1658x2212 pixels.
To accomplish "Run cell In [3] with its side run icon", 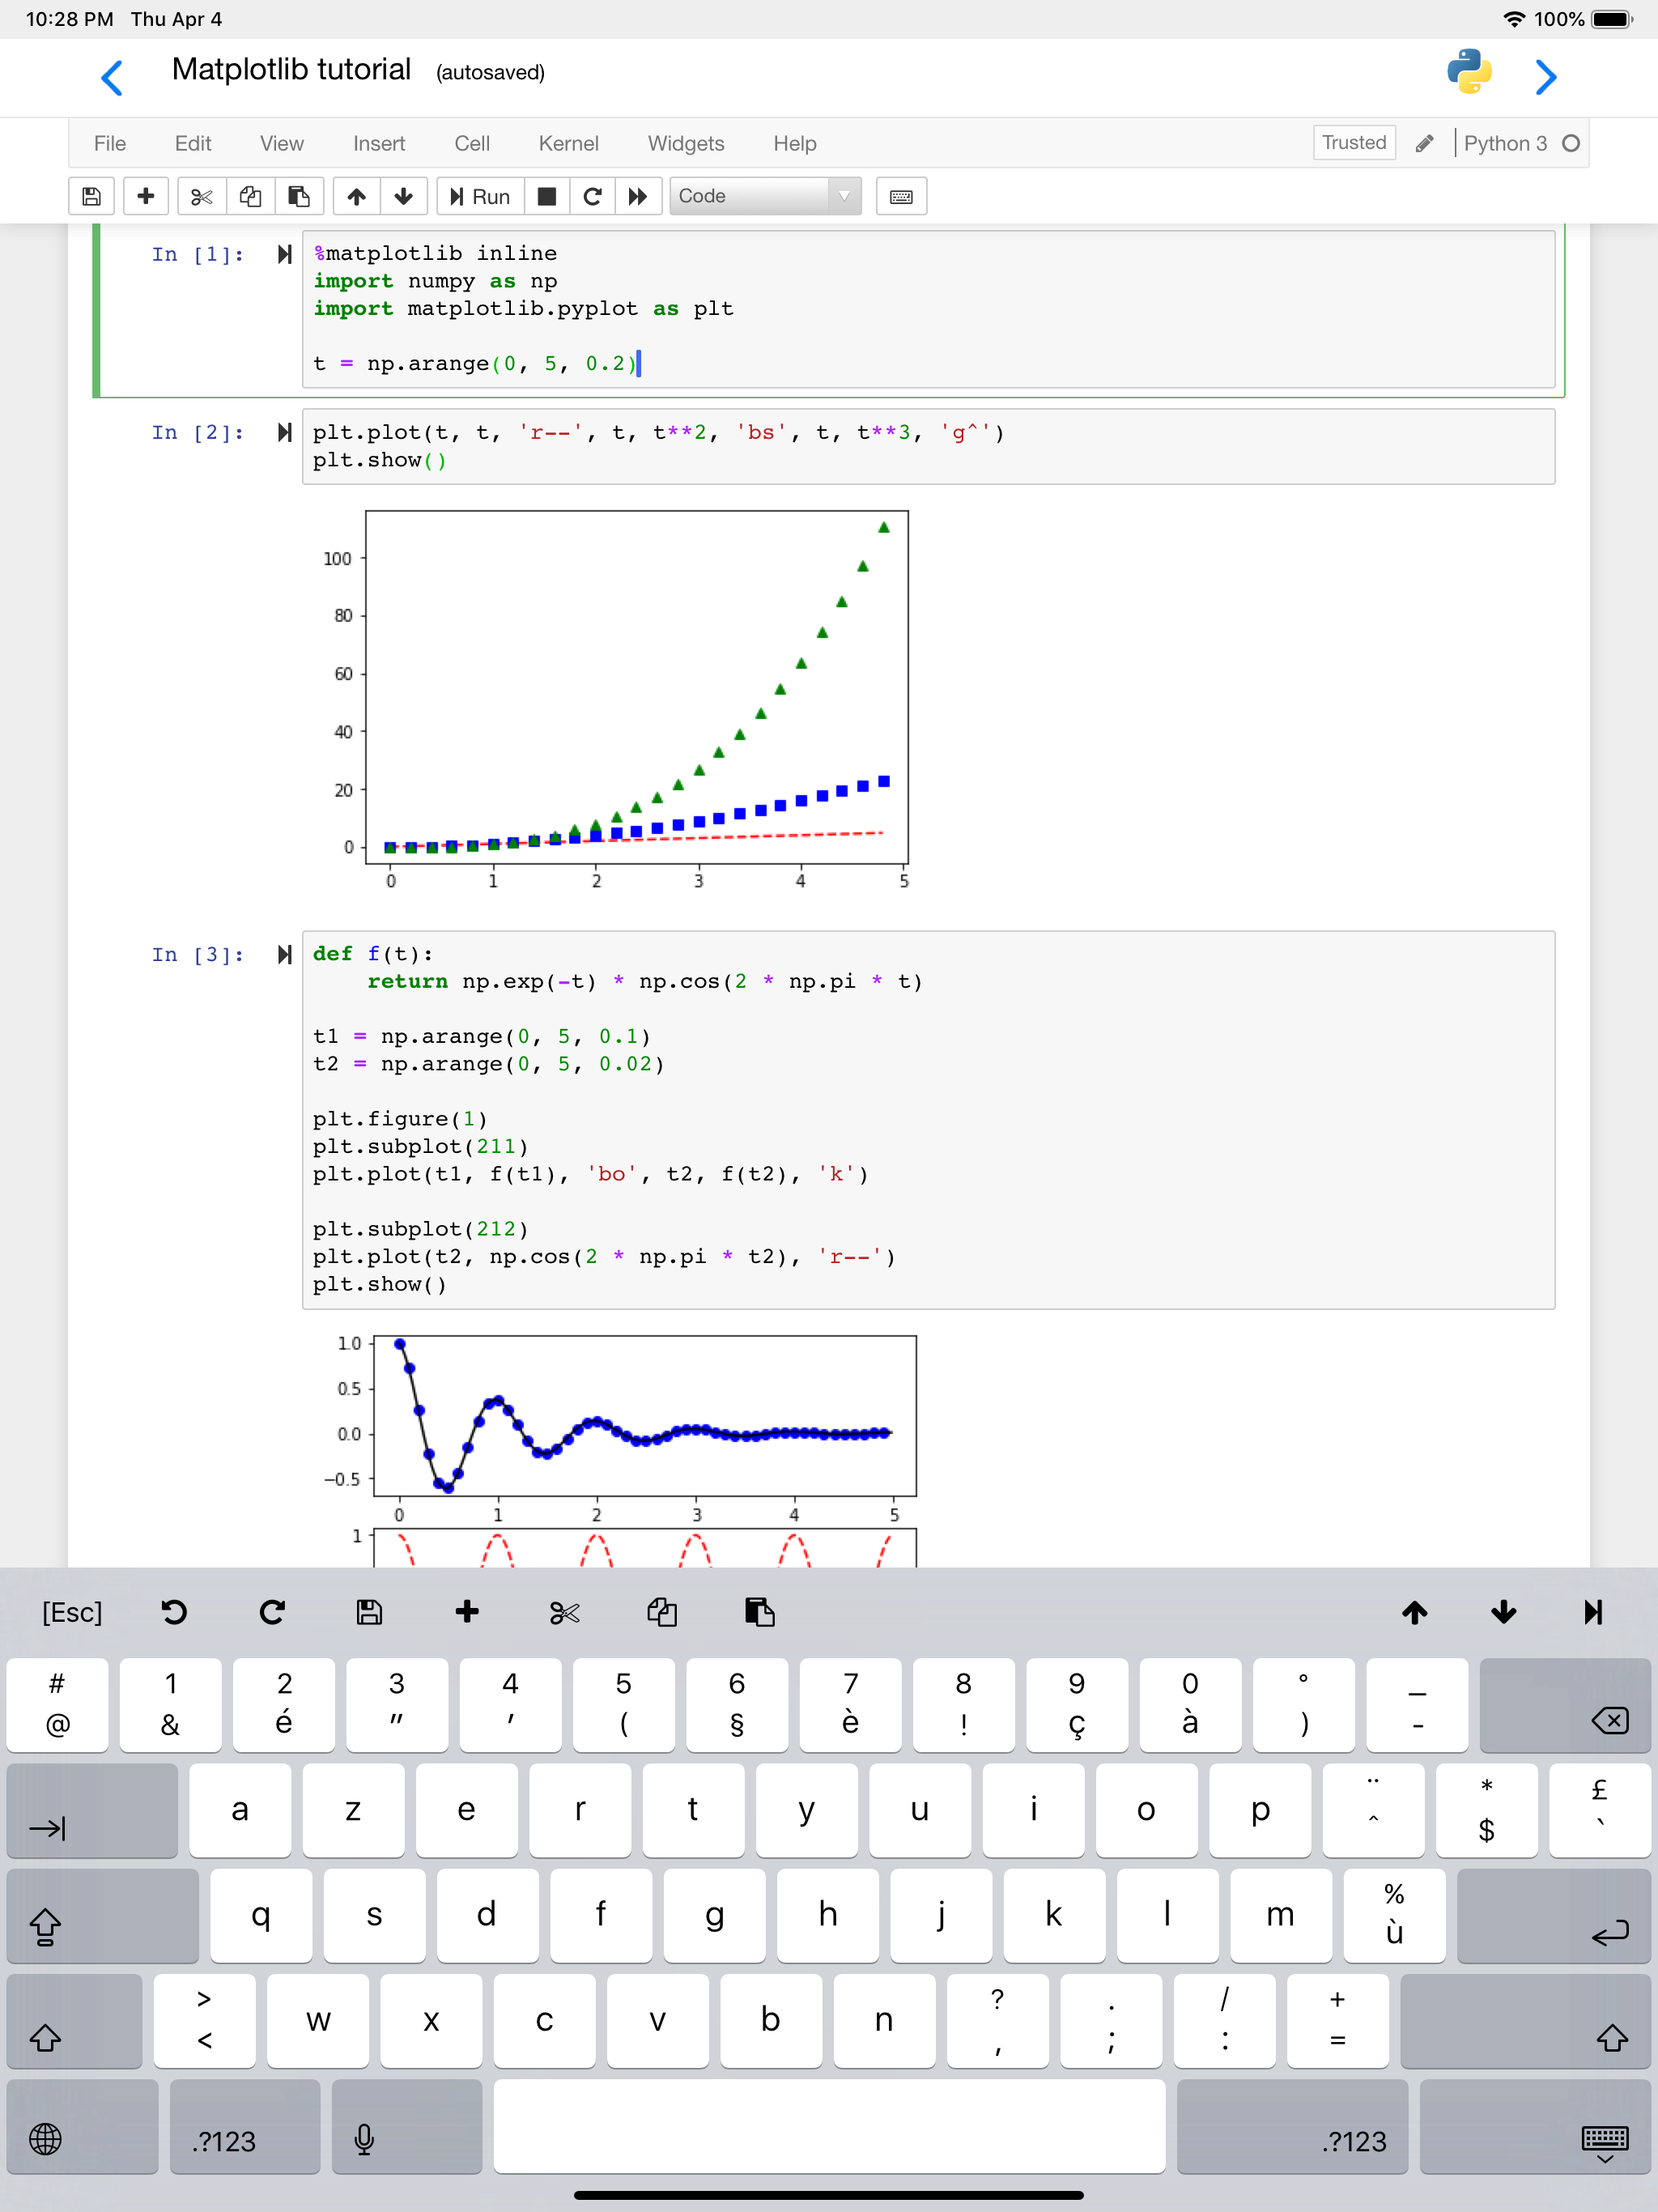I will click(x=284, y=954).
